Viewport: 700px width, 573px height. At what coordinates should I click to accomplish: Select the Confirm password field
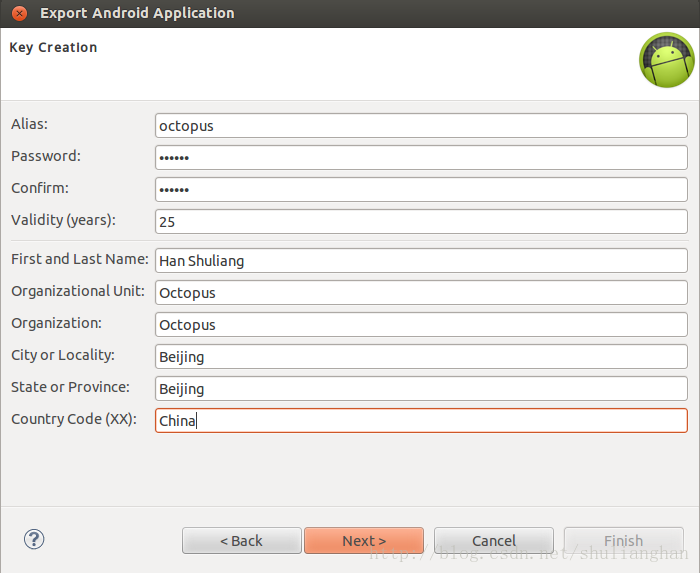[421, 190]
